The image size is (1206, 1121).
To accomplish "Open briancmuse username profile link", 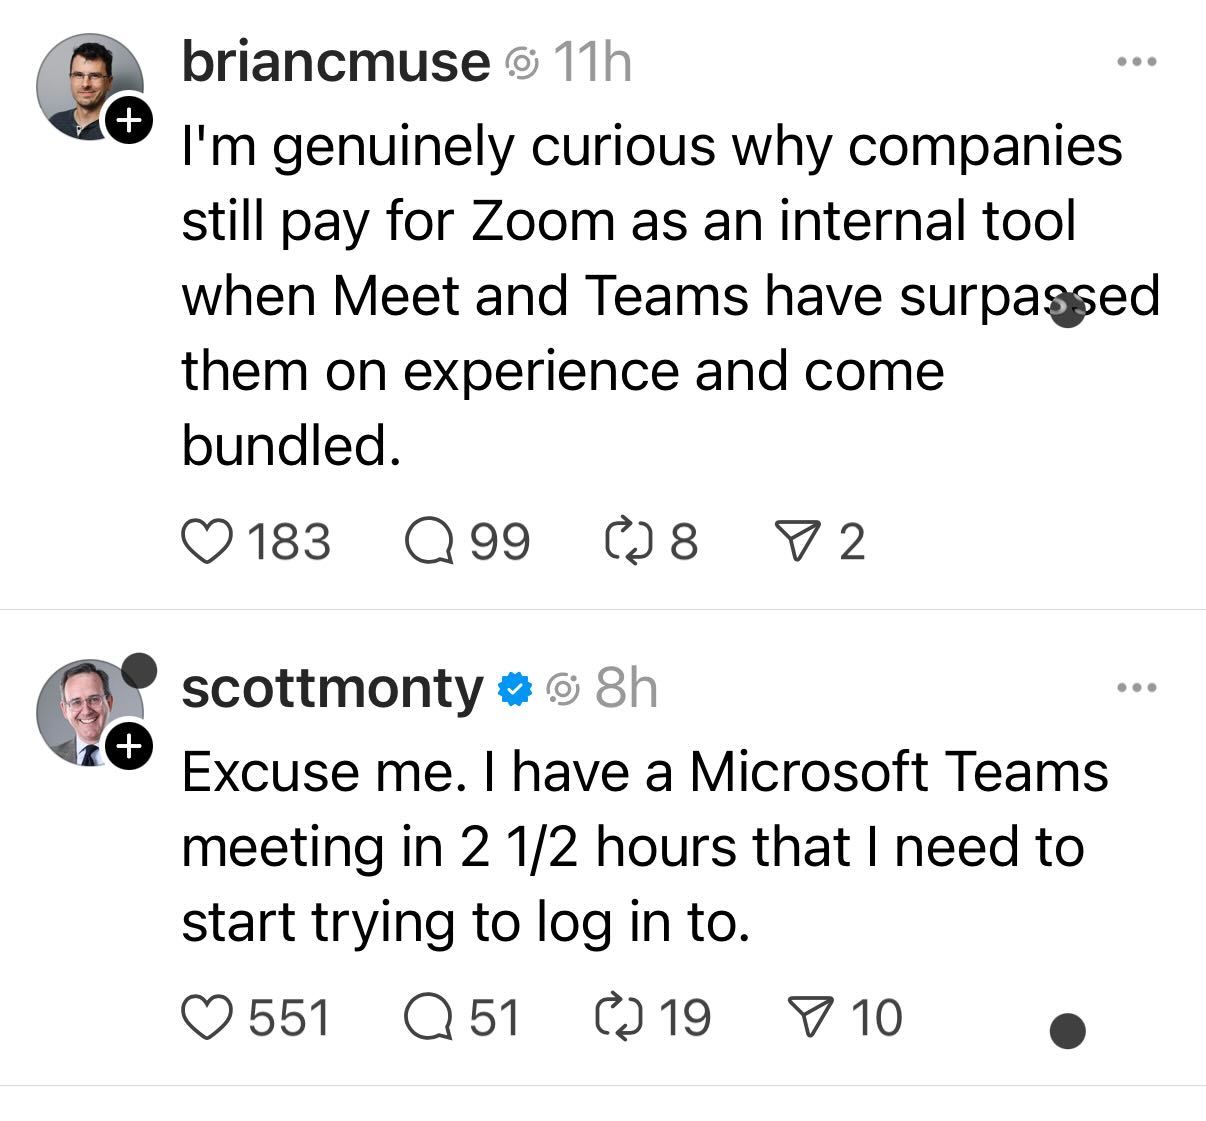I will 335,63.
